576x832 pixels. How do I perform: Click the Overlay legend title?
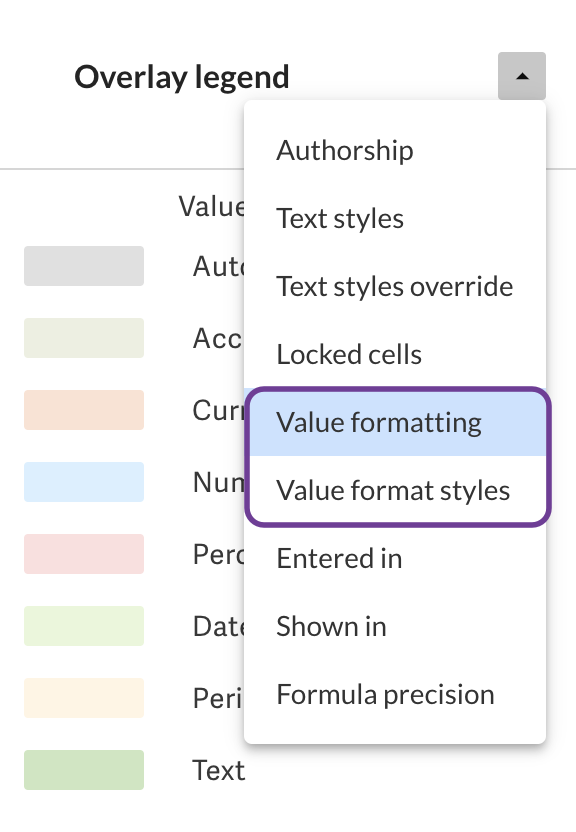coord(181,76)
